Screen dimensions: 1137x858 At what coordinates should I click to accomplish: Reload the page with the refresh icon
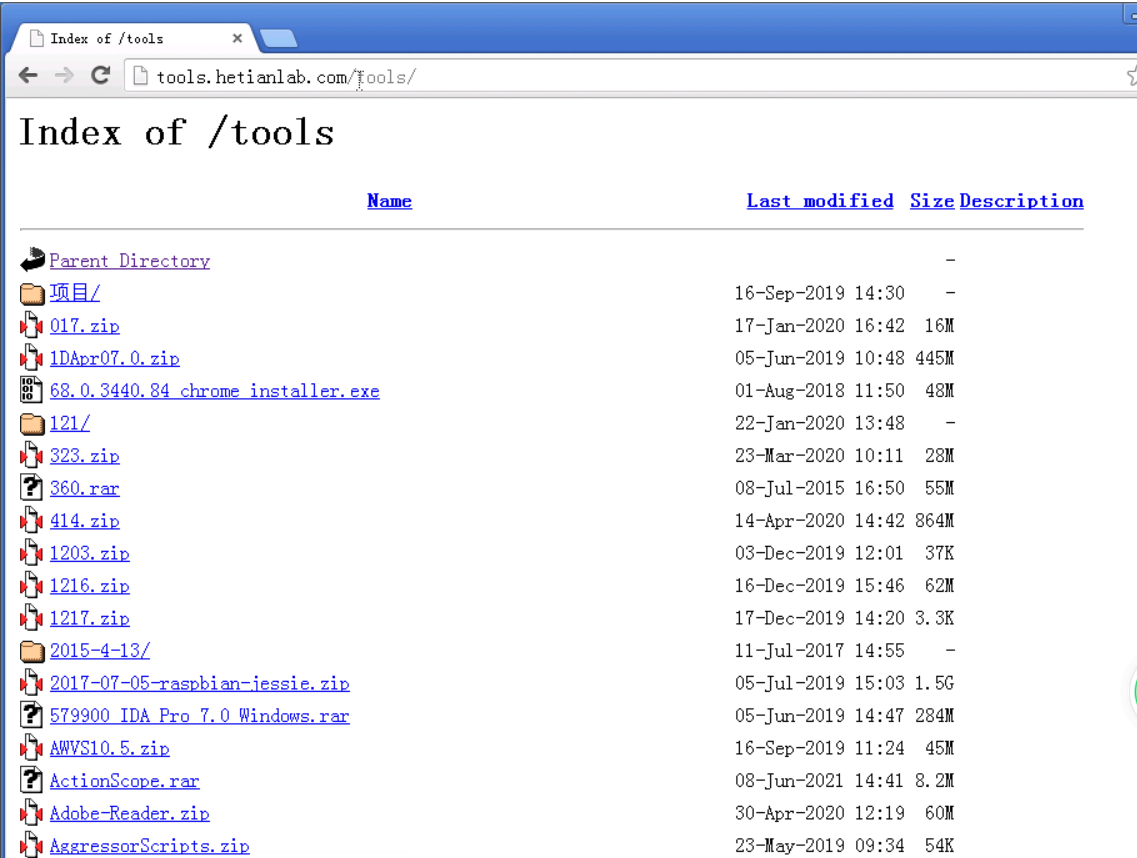point(101,75)
